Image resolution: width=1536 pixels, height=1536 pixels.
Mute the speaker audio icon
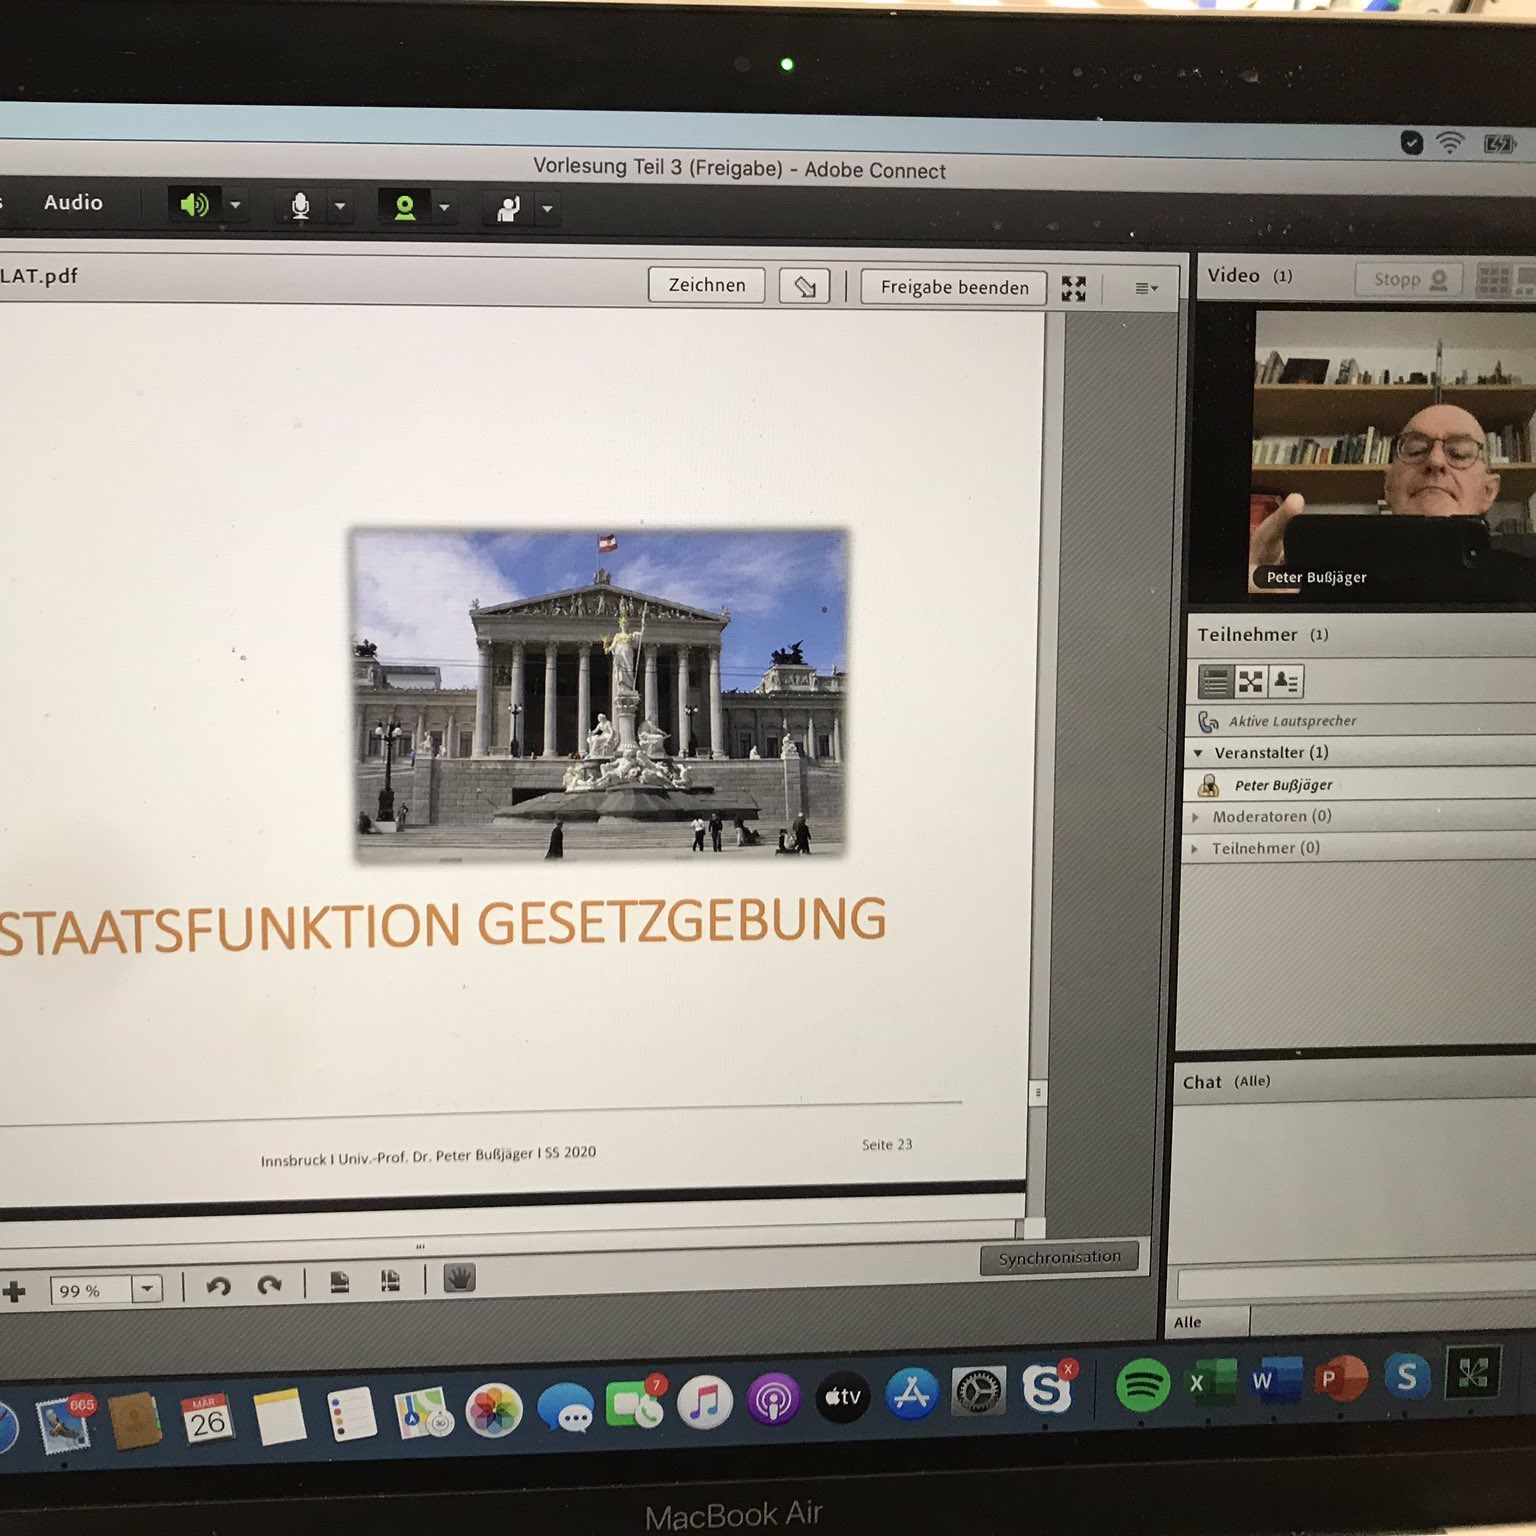[193, 205]
